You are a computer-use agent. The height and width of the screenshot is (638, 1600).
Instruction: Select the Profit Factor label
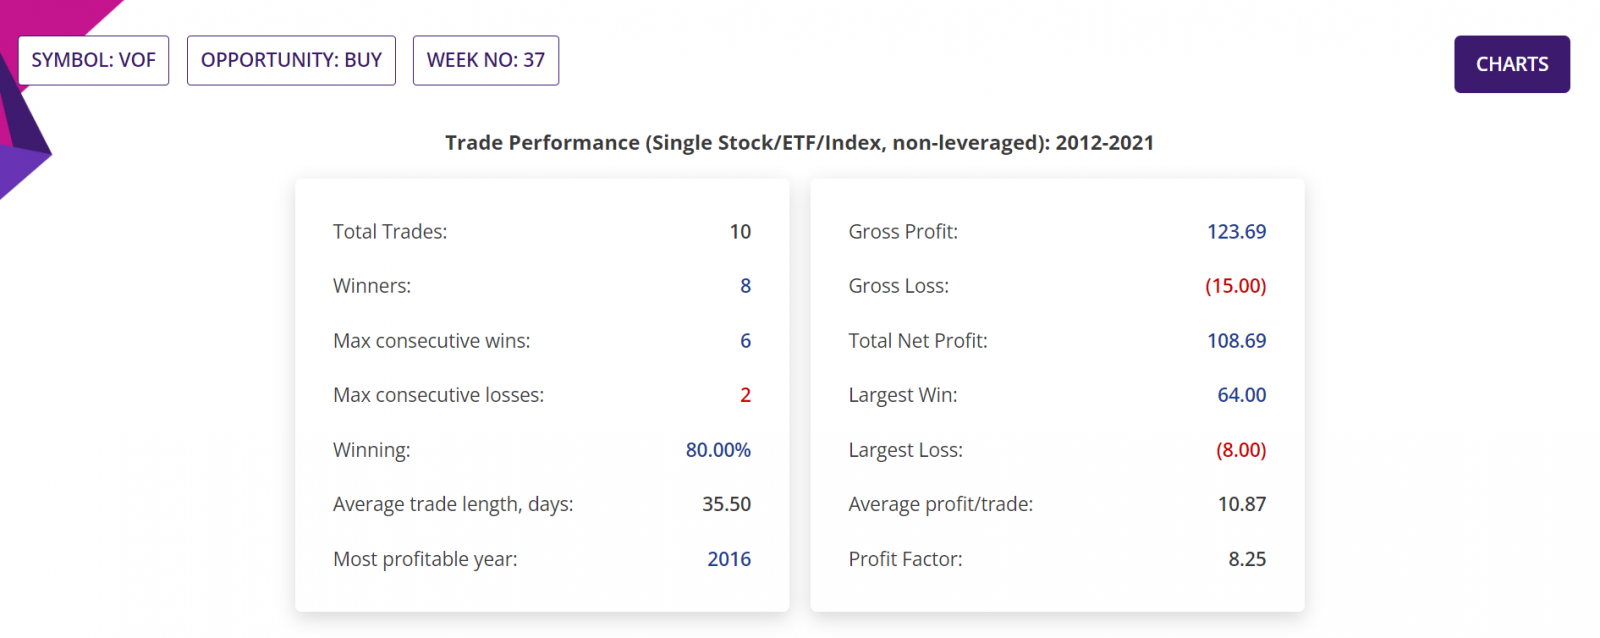(x=905, y=559)
